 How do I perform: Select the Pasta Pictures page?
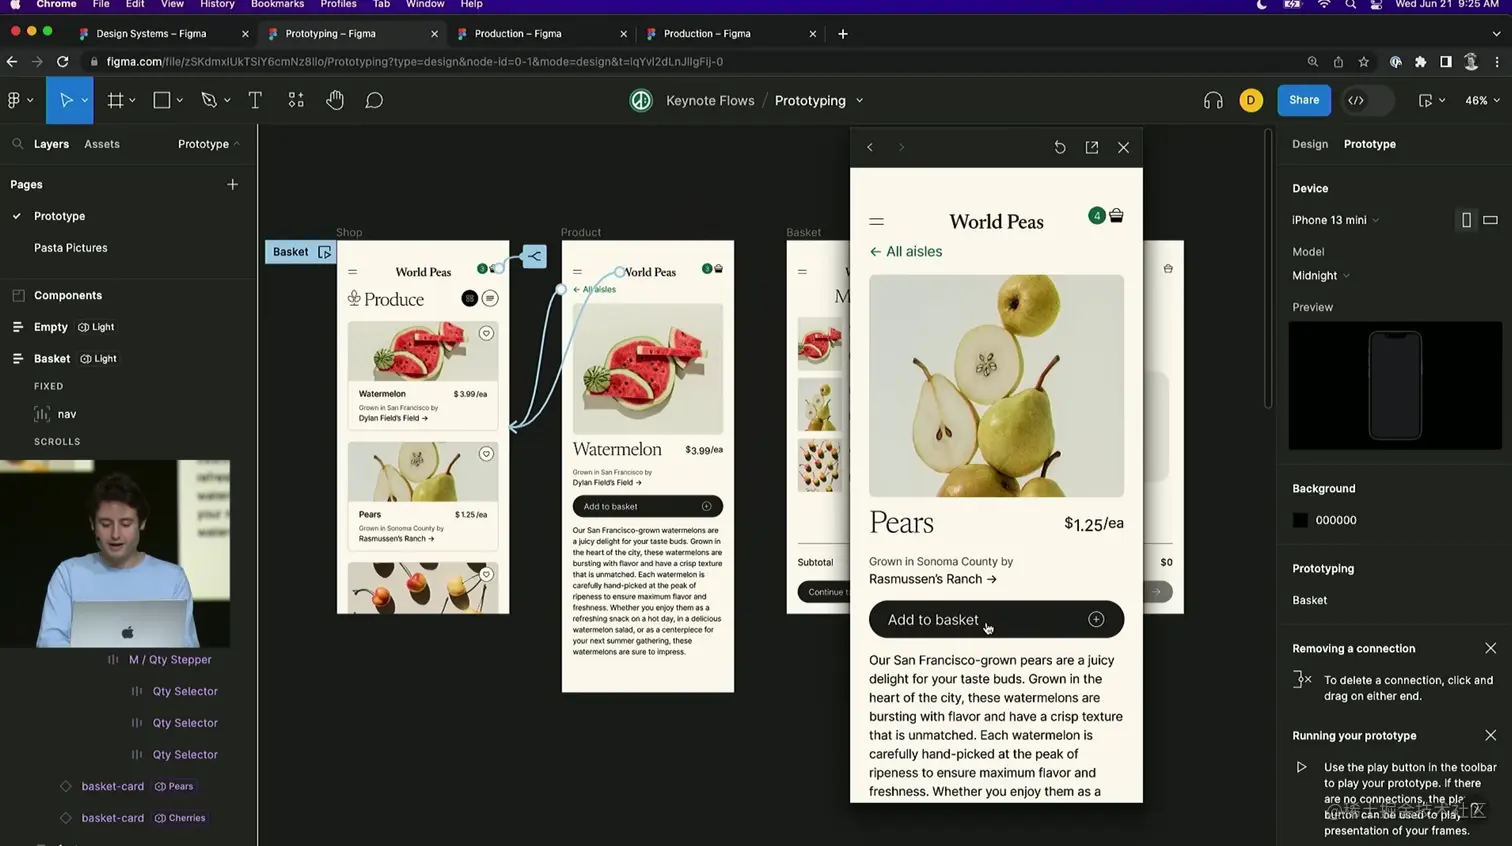(71, 248)
